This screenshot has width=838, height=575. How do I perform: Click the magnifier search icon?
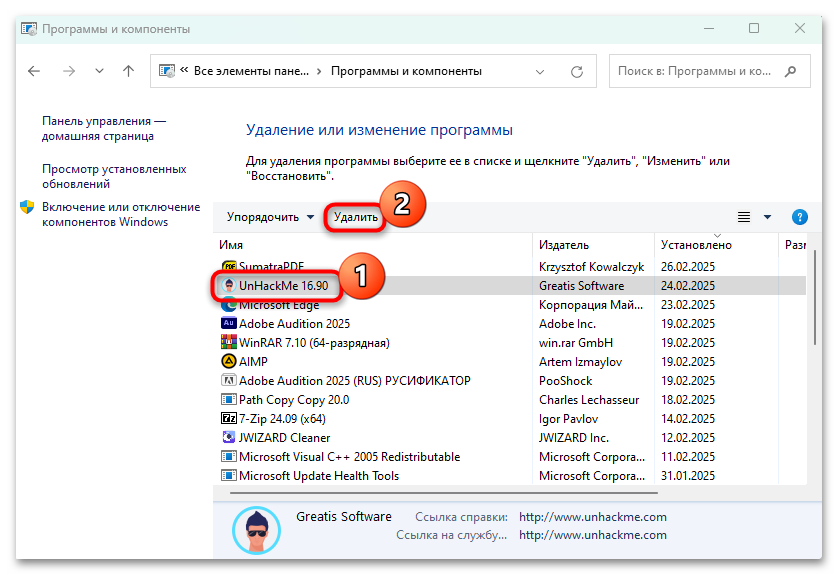pos(790,71)
